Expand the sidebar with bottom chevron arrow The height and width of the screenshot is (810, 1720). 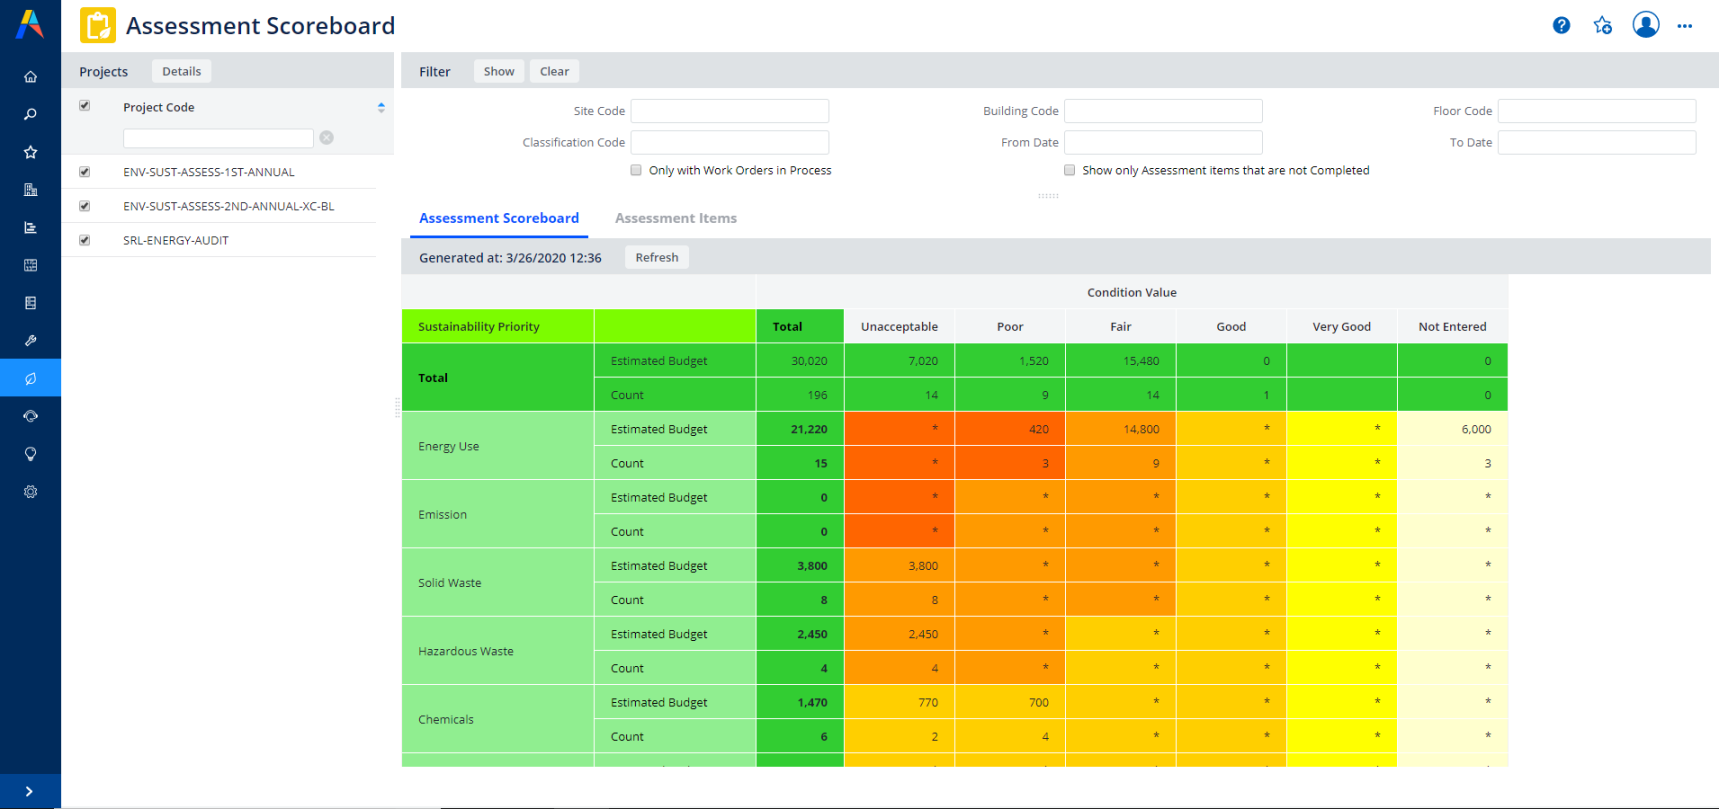(29, 791)
